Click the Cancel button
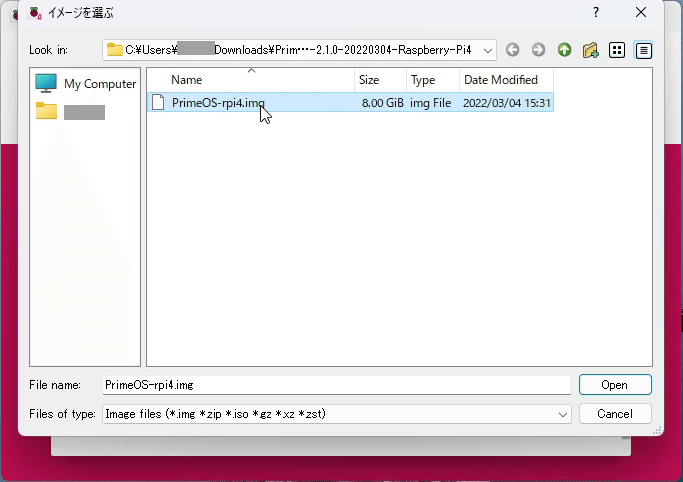The width and height of the screenshot is (683, 482). (x=615, y=414)
